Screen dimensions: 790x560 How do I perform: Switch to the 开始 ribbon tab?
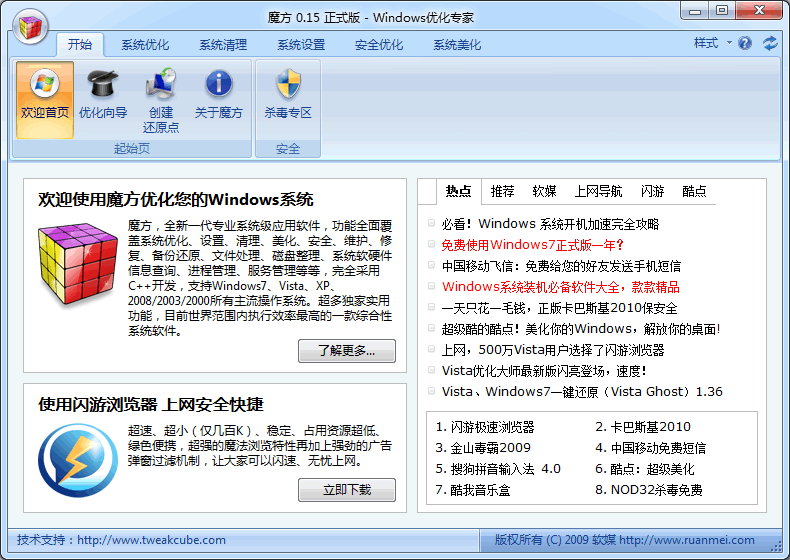point(80,44)
